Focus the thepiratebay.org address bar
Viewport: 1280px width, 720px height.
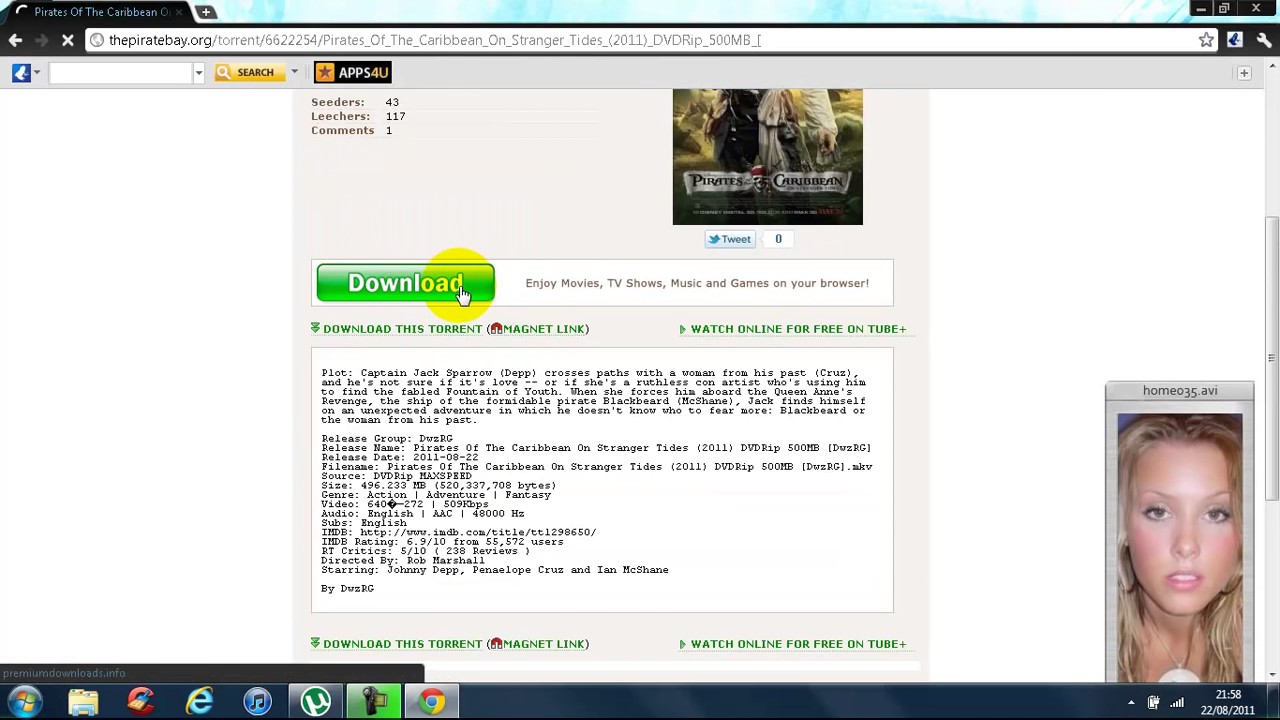tap(640, 40)
